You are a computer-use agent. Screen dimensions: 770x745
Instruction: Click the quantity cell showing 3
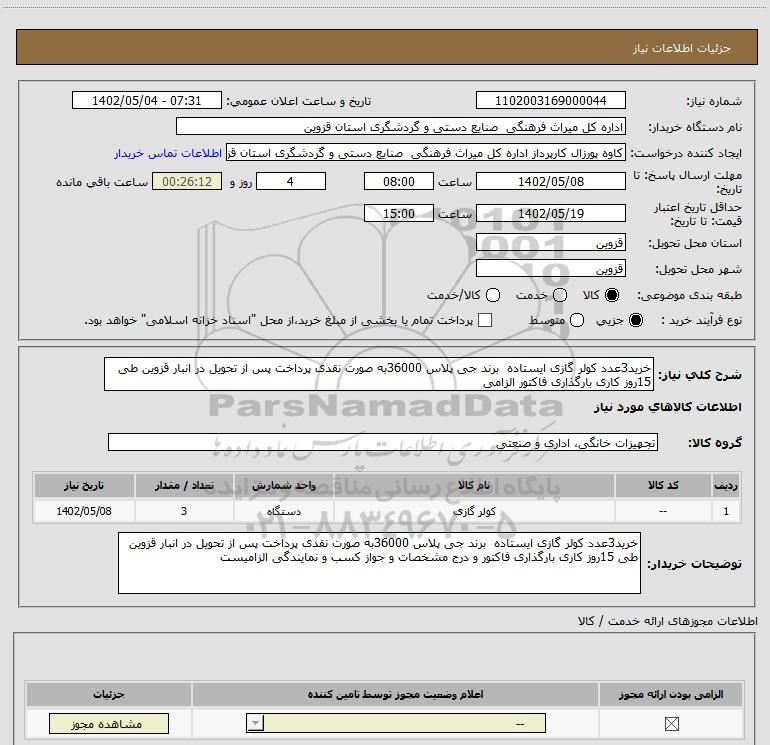(x=184, y=511)
